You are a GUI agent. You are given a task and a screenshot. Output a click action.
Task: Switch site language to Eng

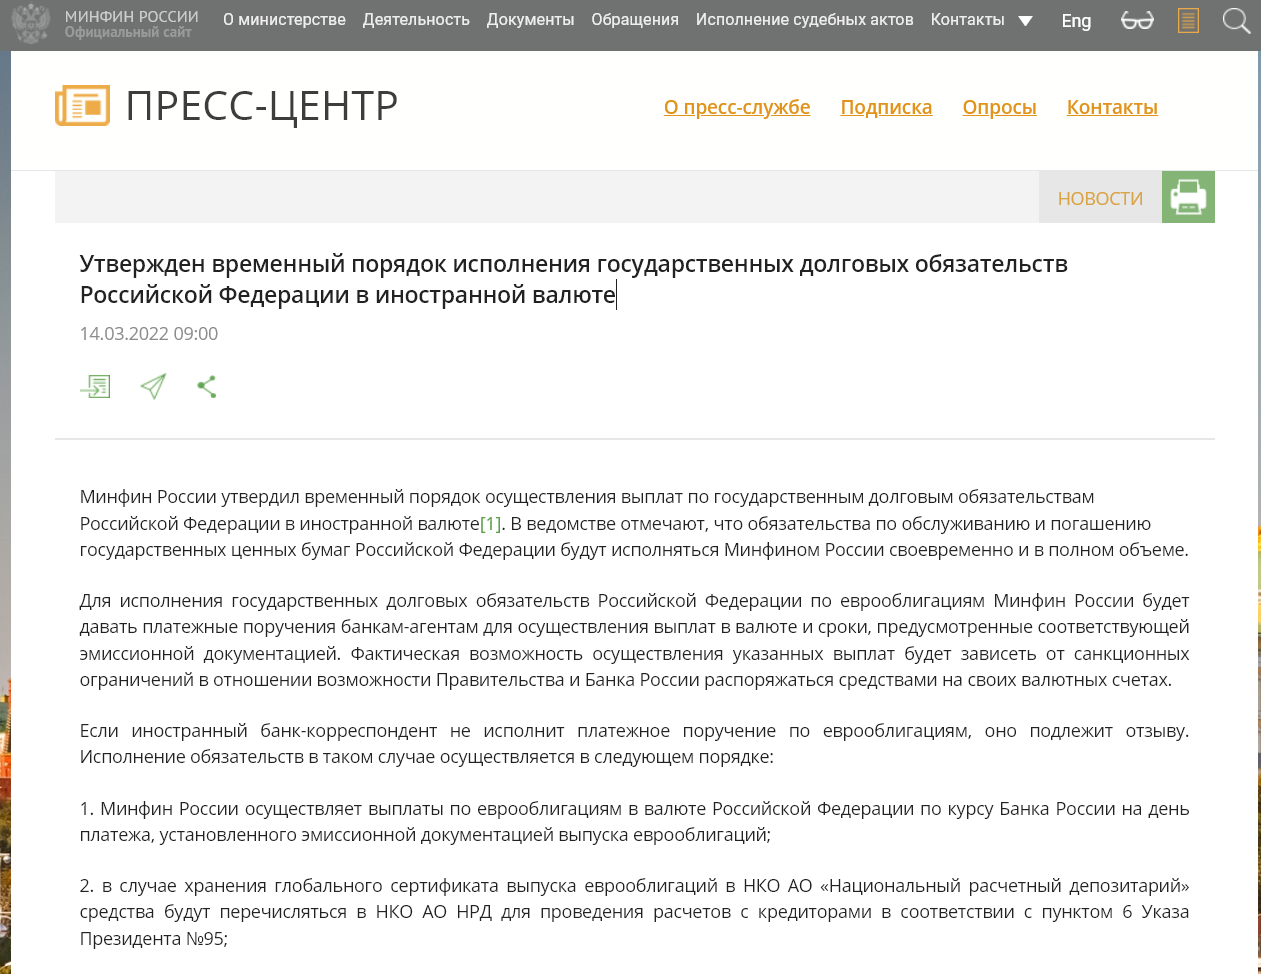click(x=1076, y=21)
